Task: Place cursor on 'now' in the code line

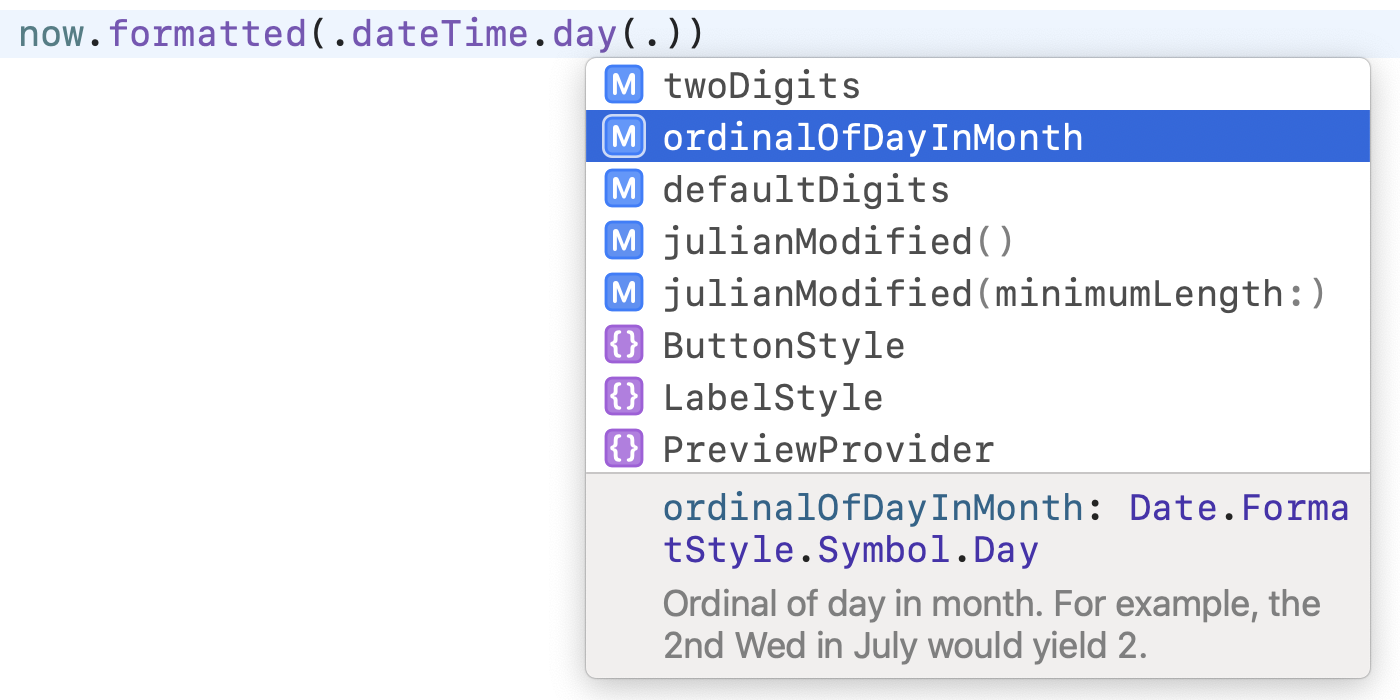Action: [x=53, y=34]
